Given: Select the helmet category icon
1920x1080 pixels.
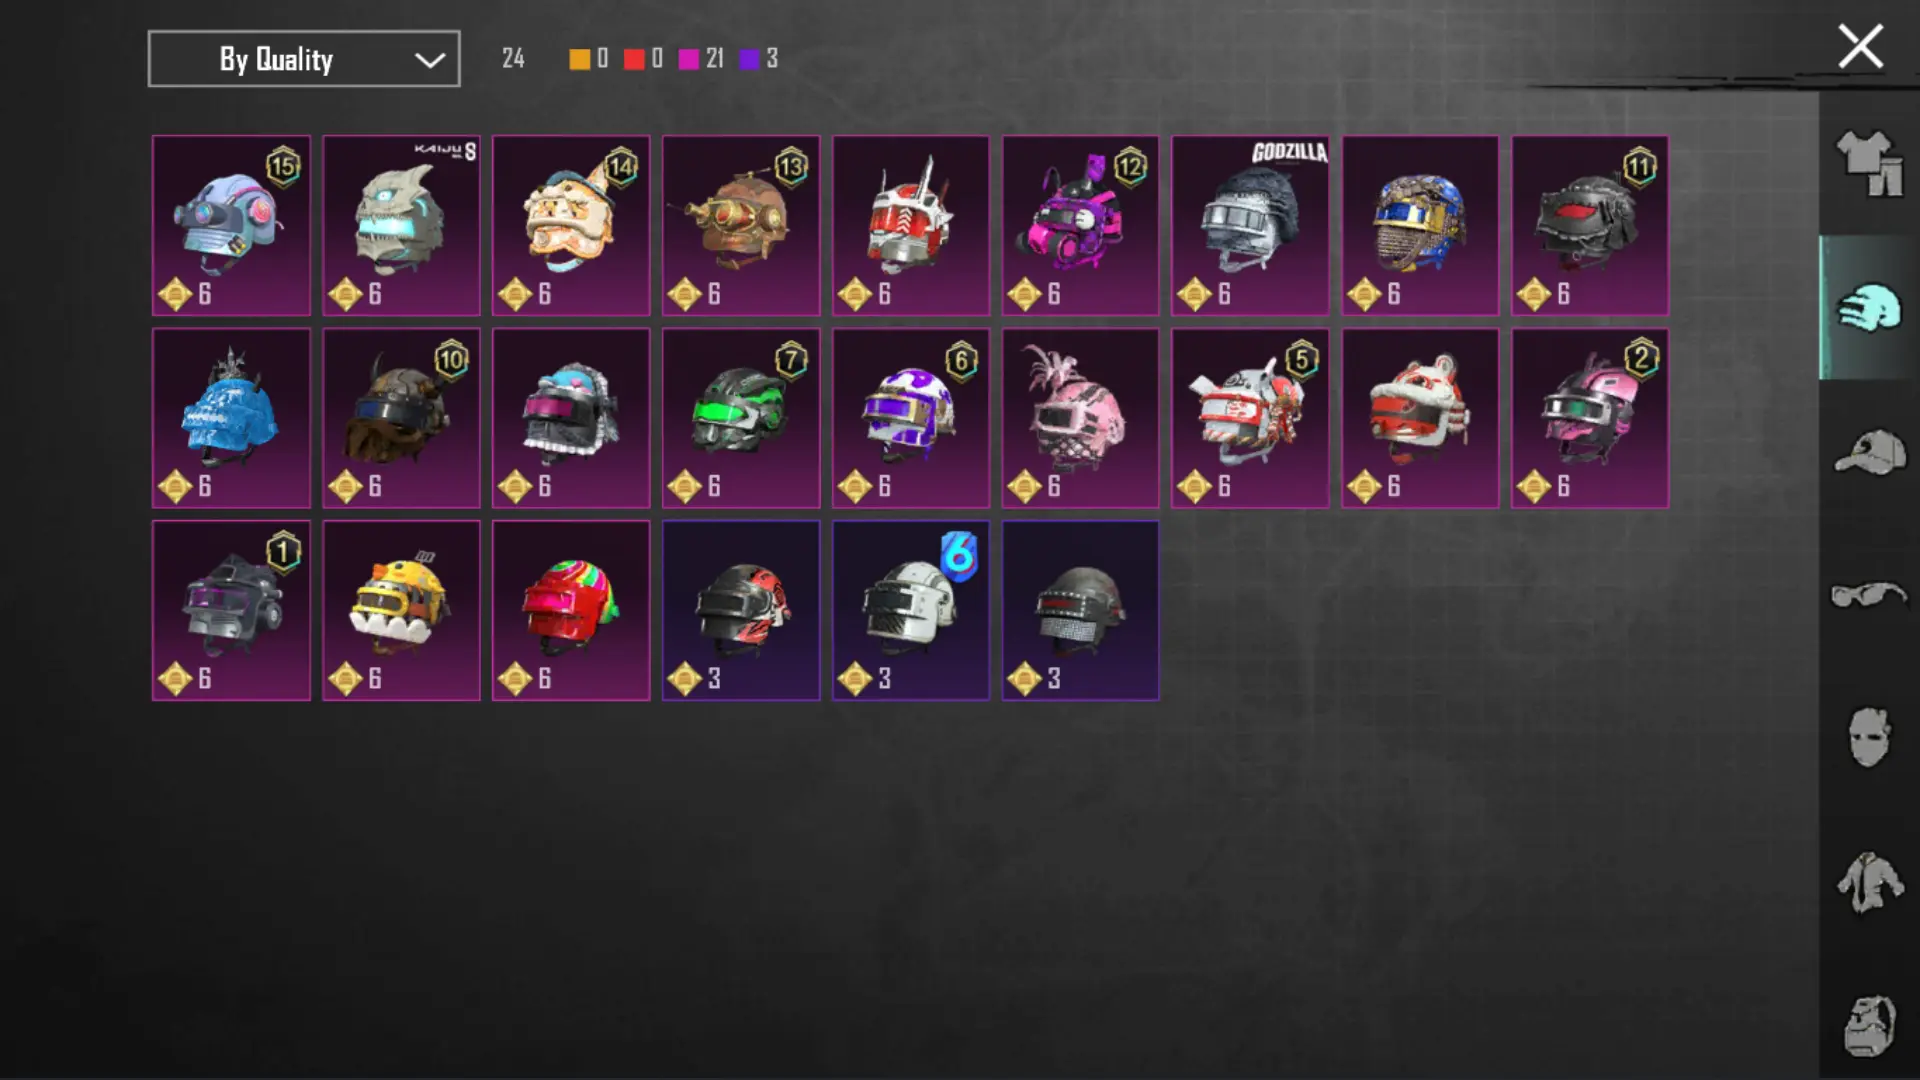Looking at the screenshot, I should pos(1869,307).
